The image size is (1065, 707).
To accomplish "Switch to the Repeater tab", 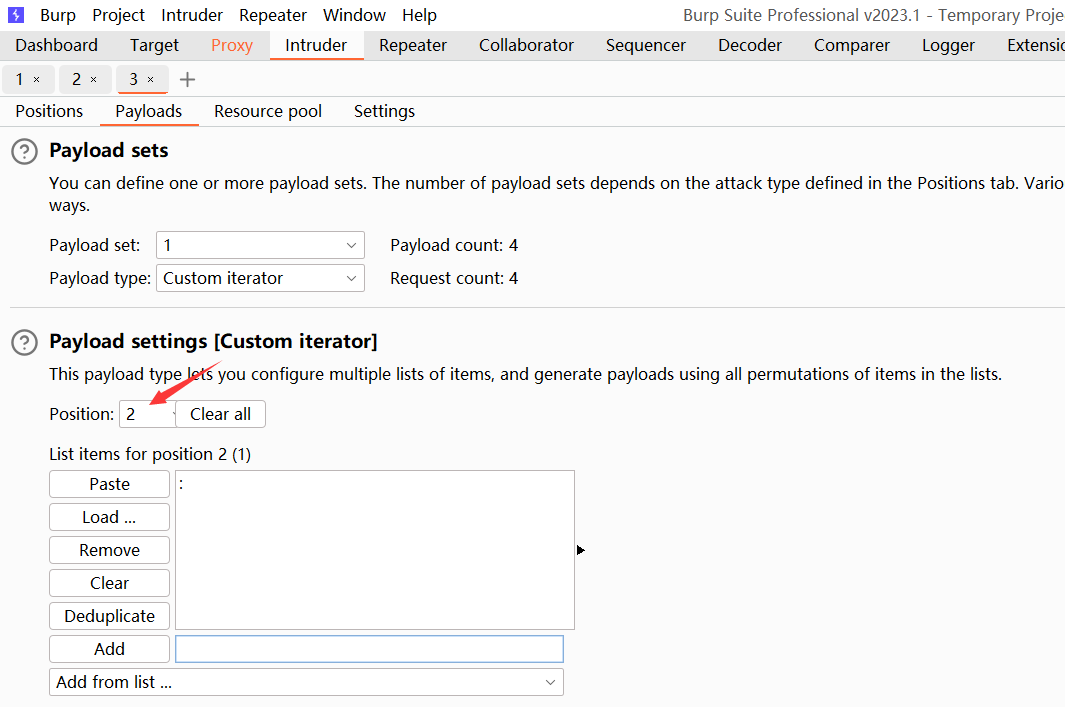I will click(x=412, y=45).
